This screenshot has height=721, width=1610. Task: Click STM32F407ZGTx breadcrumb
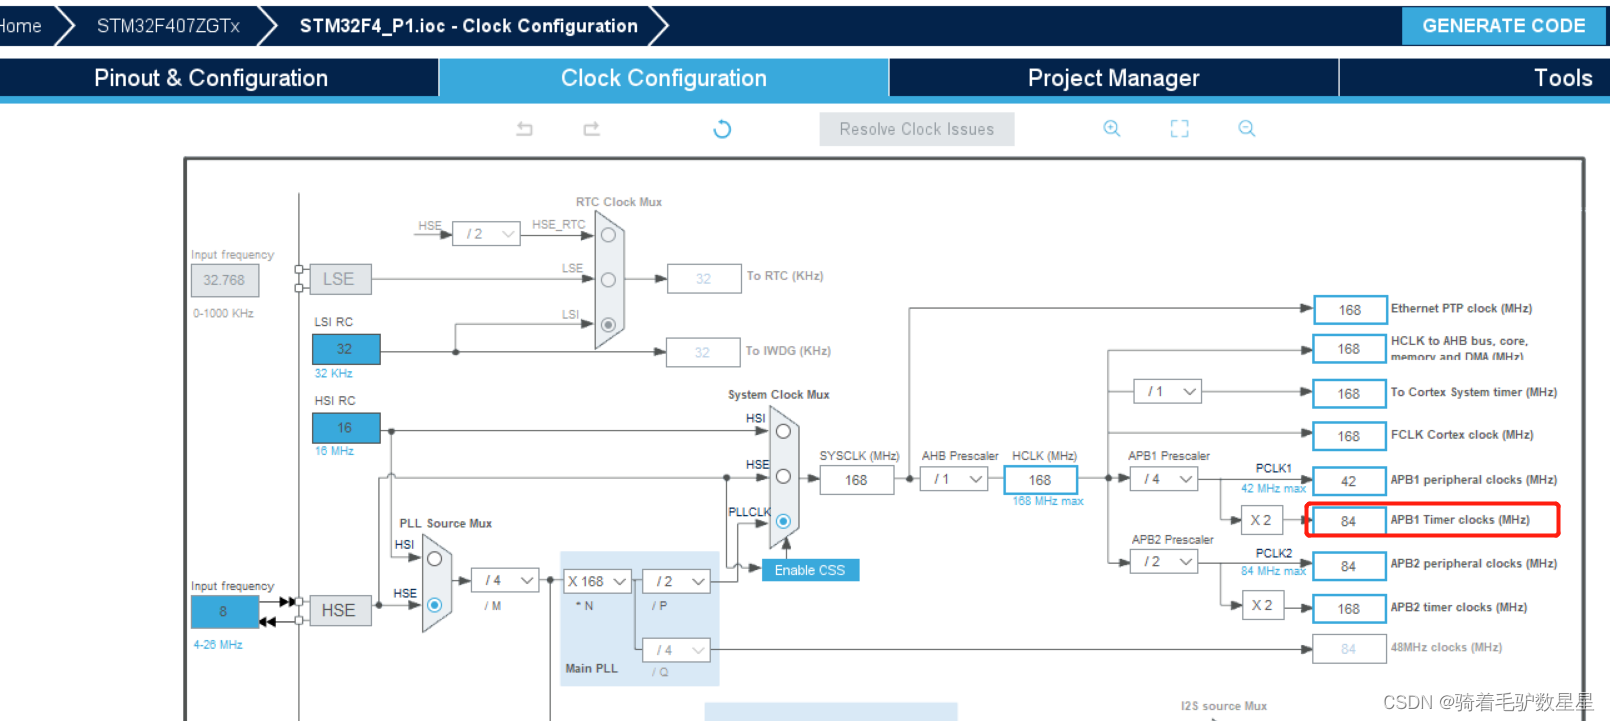coord(168,26)
